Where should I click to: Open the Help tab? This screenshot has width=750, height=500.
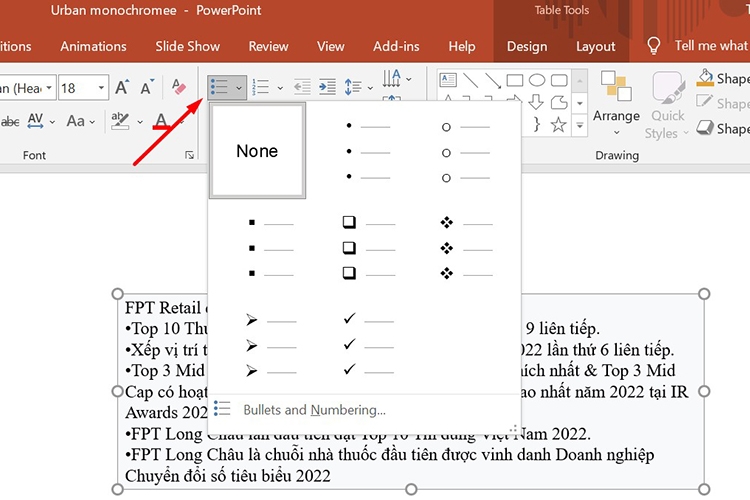point(462,46)
